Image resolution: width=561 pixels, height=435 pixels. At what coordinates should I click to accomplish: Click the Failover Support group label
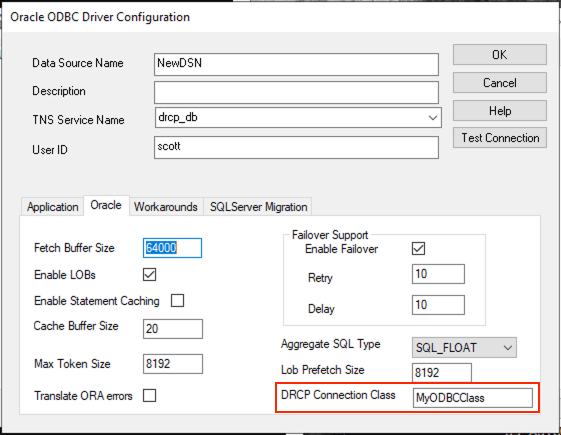pos(330,235)
